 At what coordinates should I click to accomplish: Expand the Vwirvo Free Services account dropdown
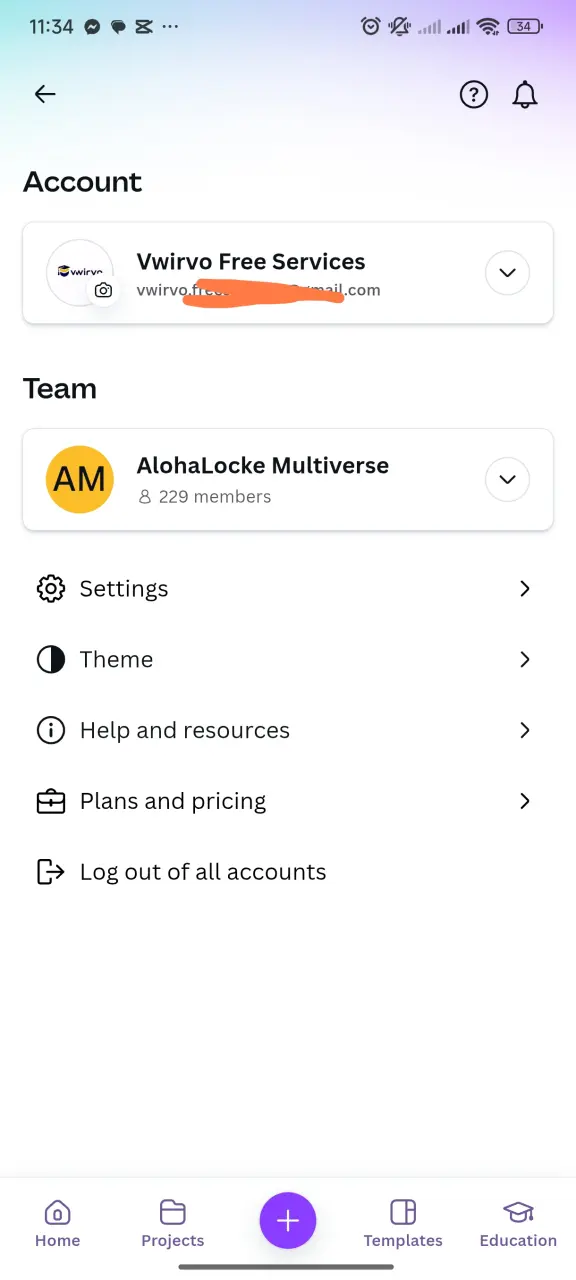click(507, 273)
